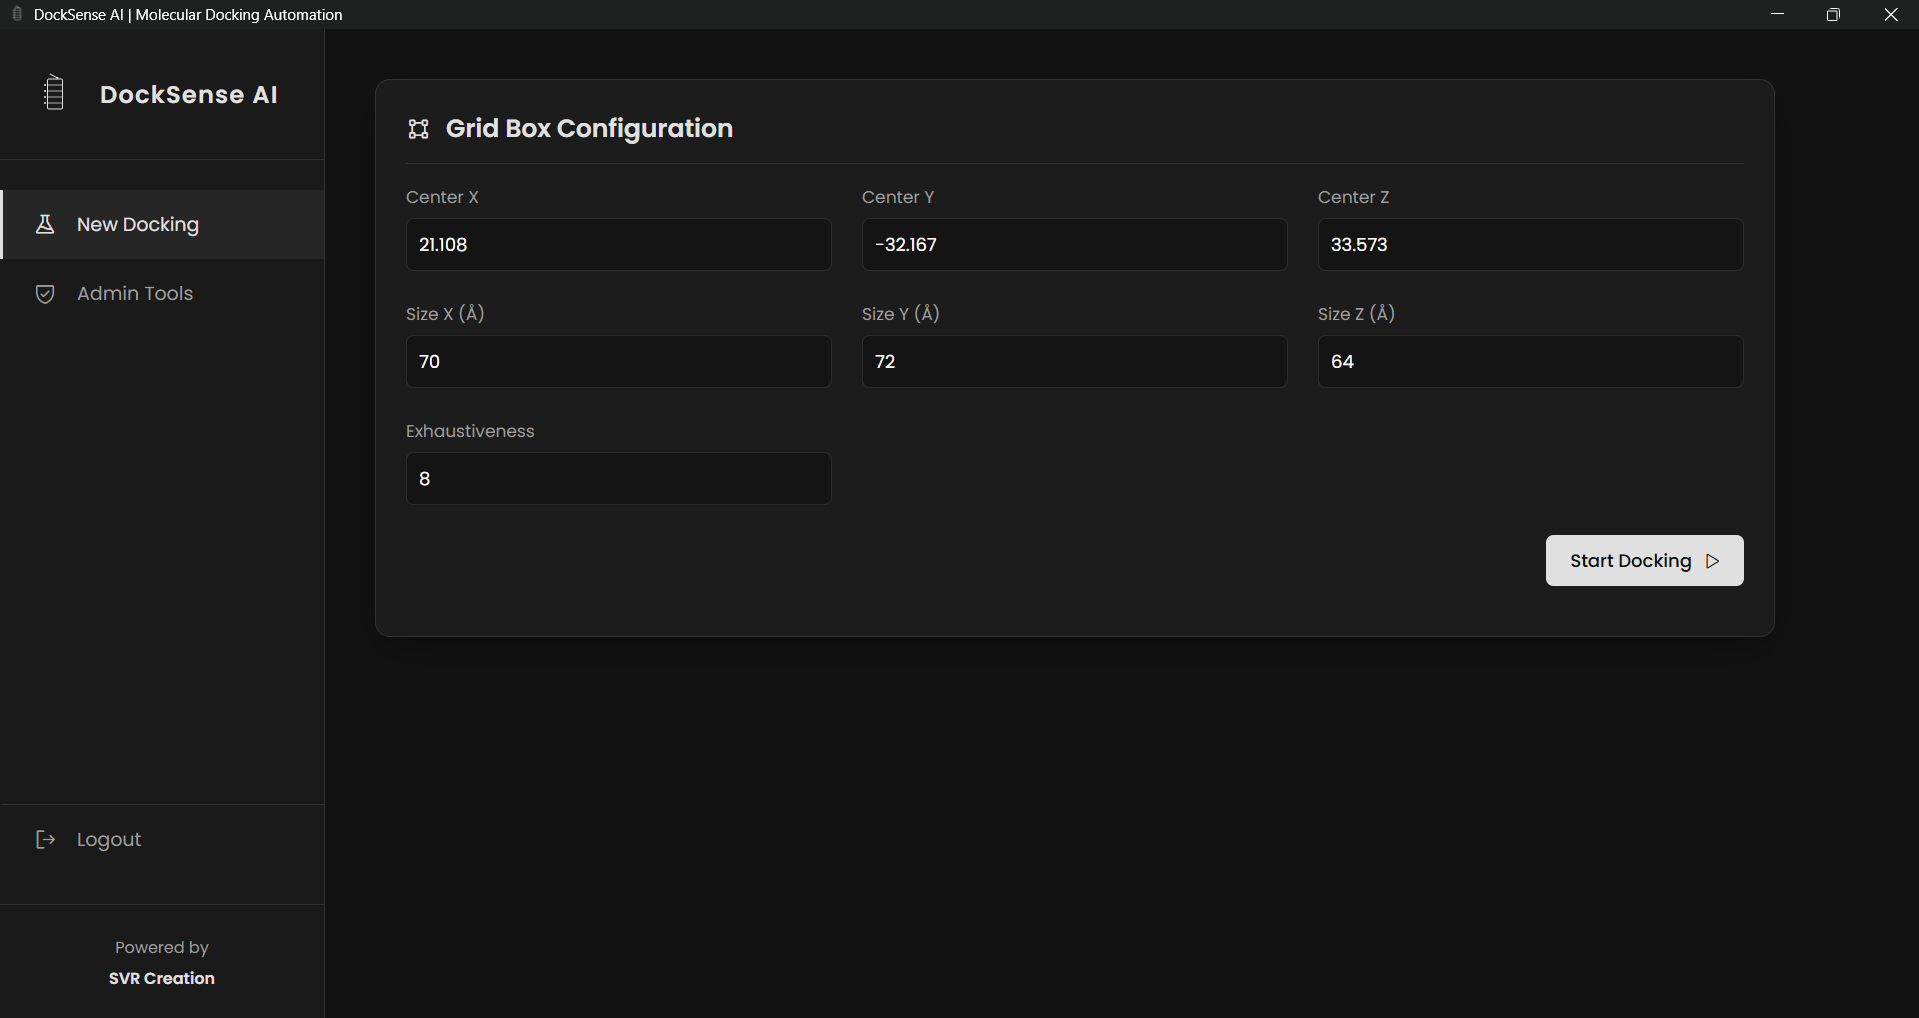This screenshot has height=1018, width=1919.
Task: Click the Size X (Å) label
Action: [x=445, y=314]
